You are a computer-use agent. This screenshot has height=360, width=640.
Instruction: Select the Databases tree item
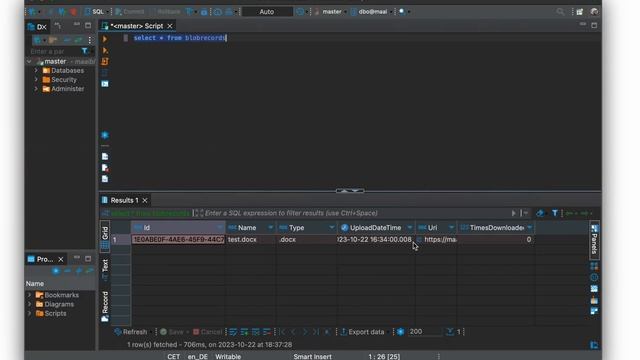coord(63,71)
